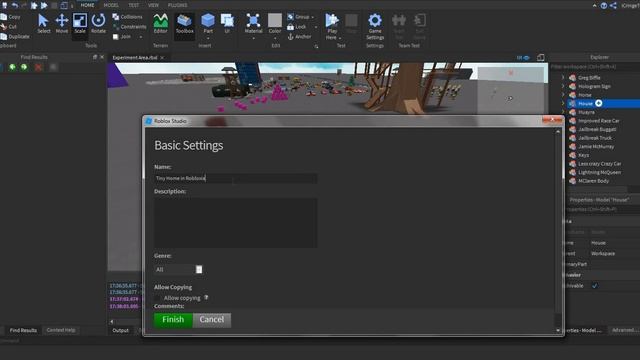Expand the Greg Biffle tree item

563,77
